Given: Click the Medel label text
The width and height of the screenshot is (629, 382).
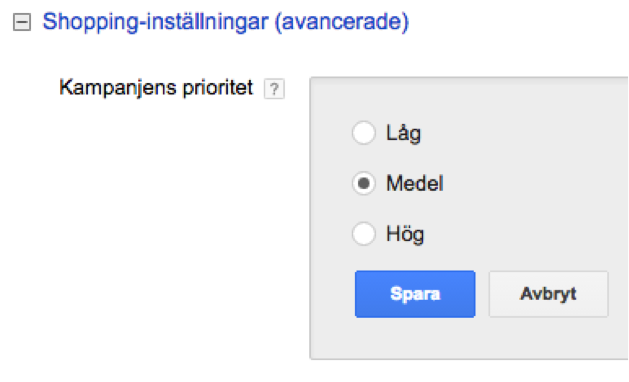Looking at the screenshot, I should (415, 184).
